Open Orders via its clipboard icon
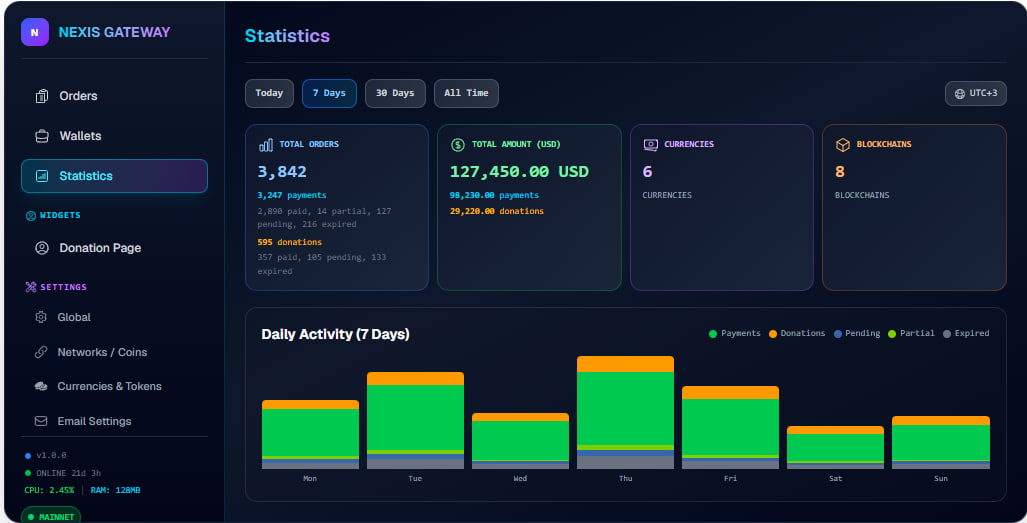 (42, 96)
